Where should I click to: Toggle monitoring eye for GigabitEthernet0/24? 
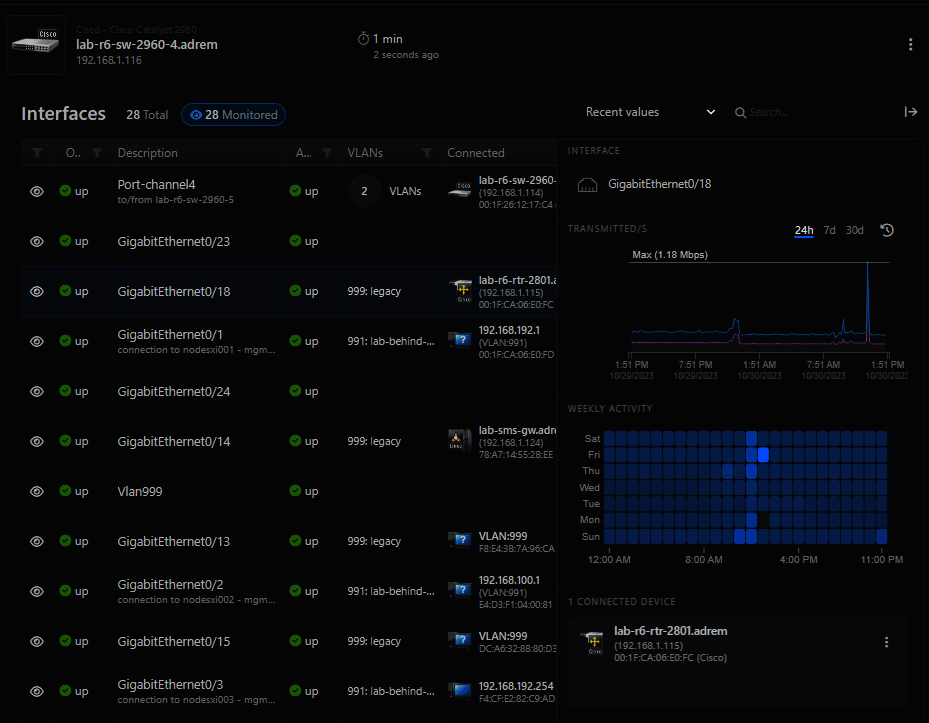(37, 391)
